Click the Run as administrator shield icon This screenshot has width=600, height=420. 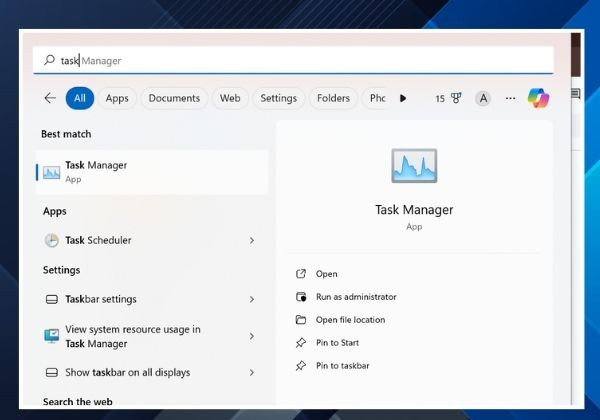(301, 297)
